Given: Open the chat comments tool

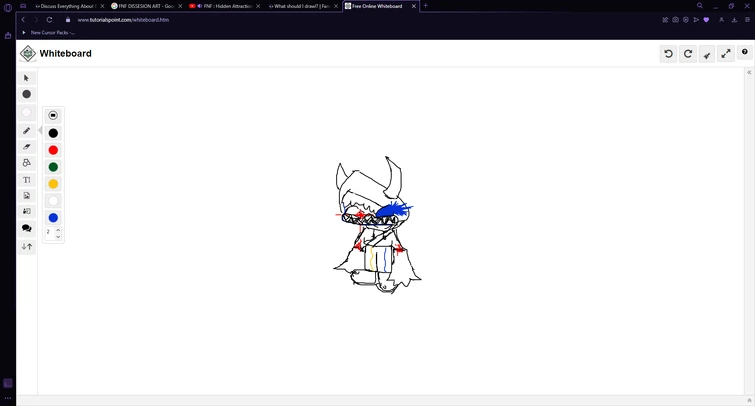Looking at the screenshot, I should (26, 228).
